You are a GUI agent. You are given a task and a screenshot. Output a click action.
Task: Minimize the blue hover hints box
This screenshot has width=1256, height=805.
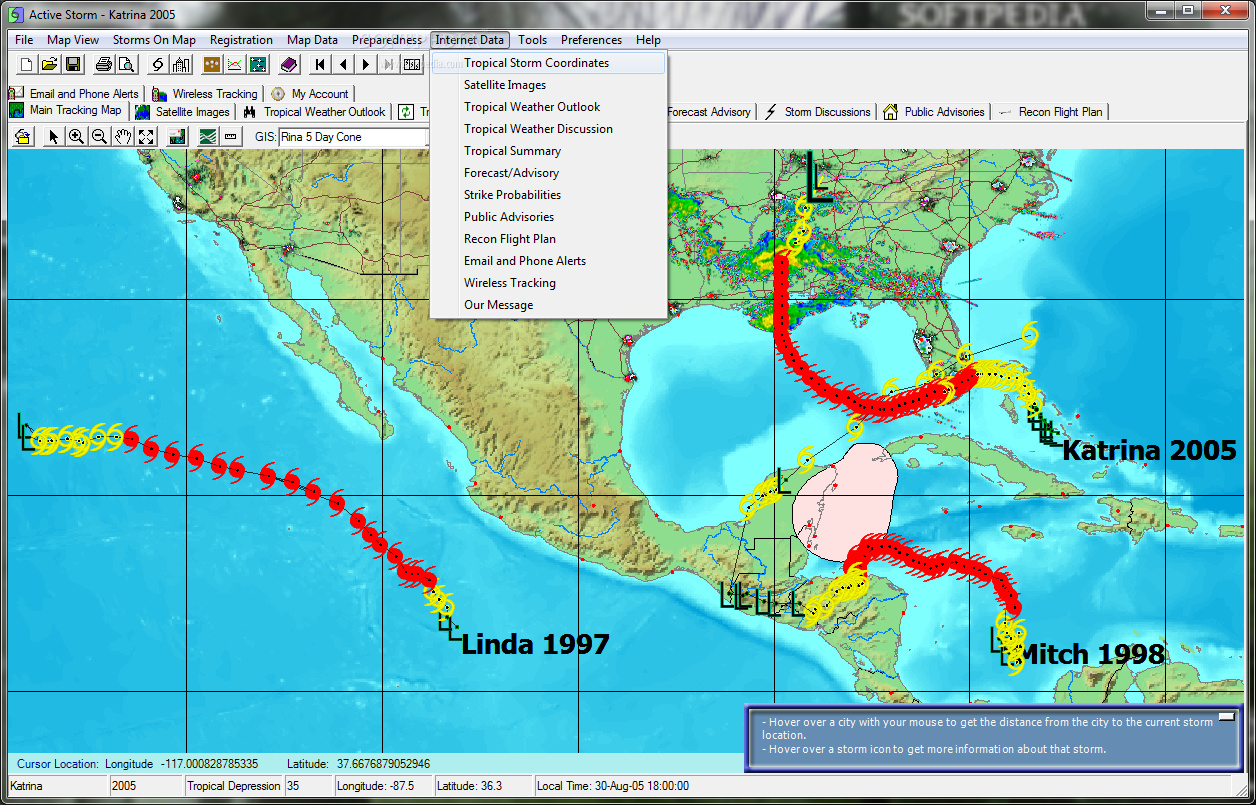pos(1226,718)
